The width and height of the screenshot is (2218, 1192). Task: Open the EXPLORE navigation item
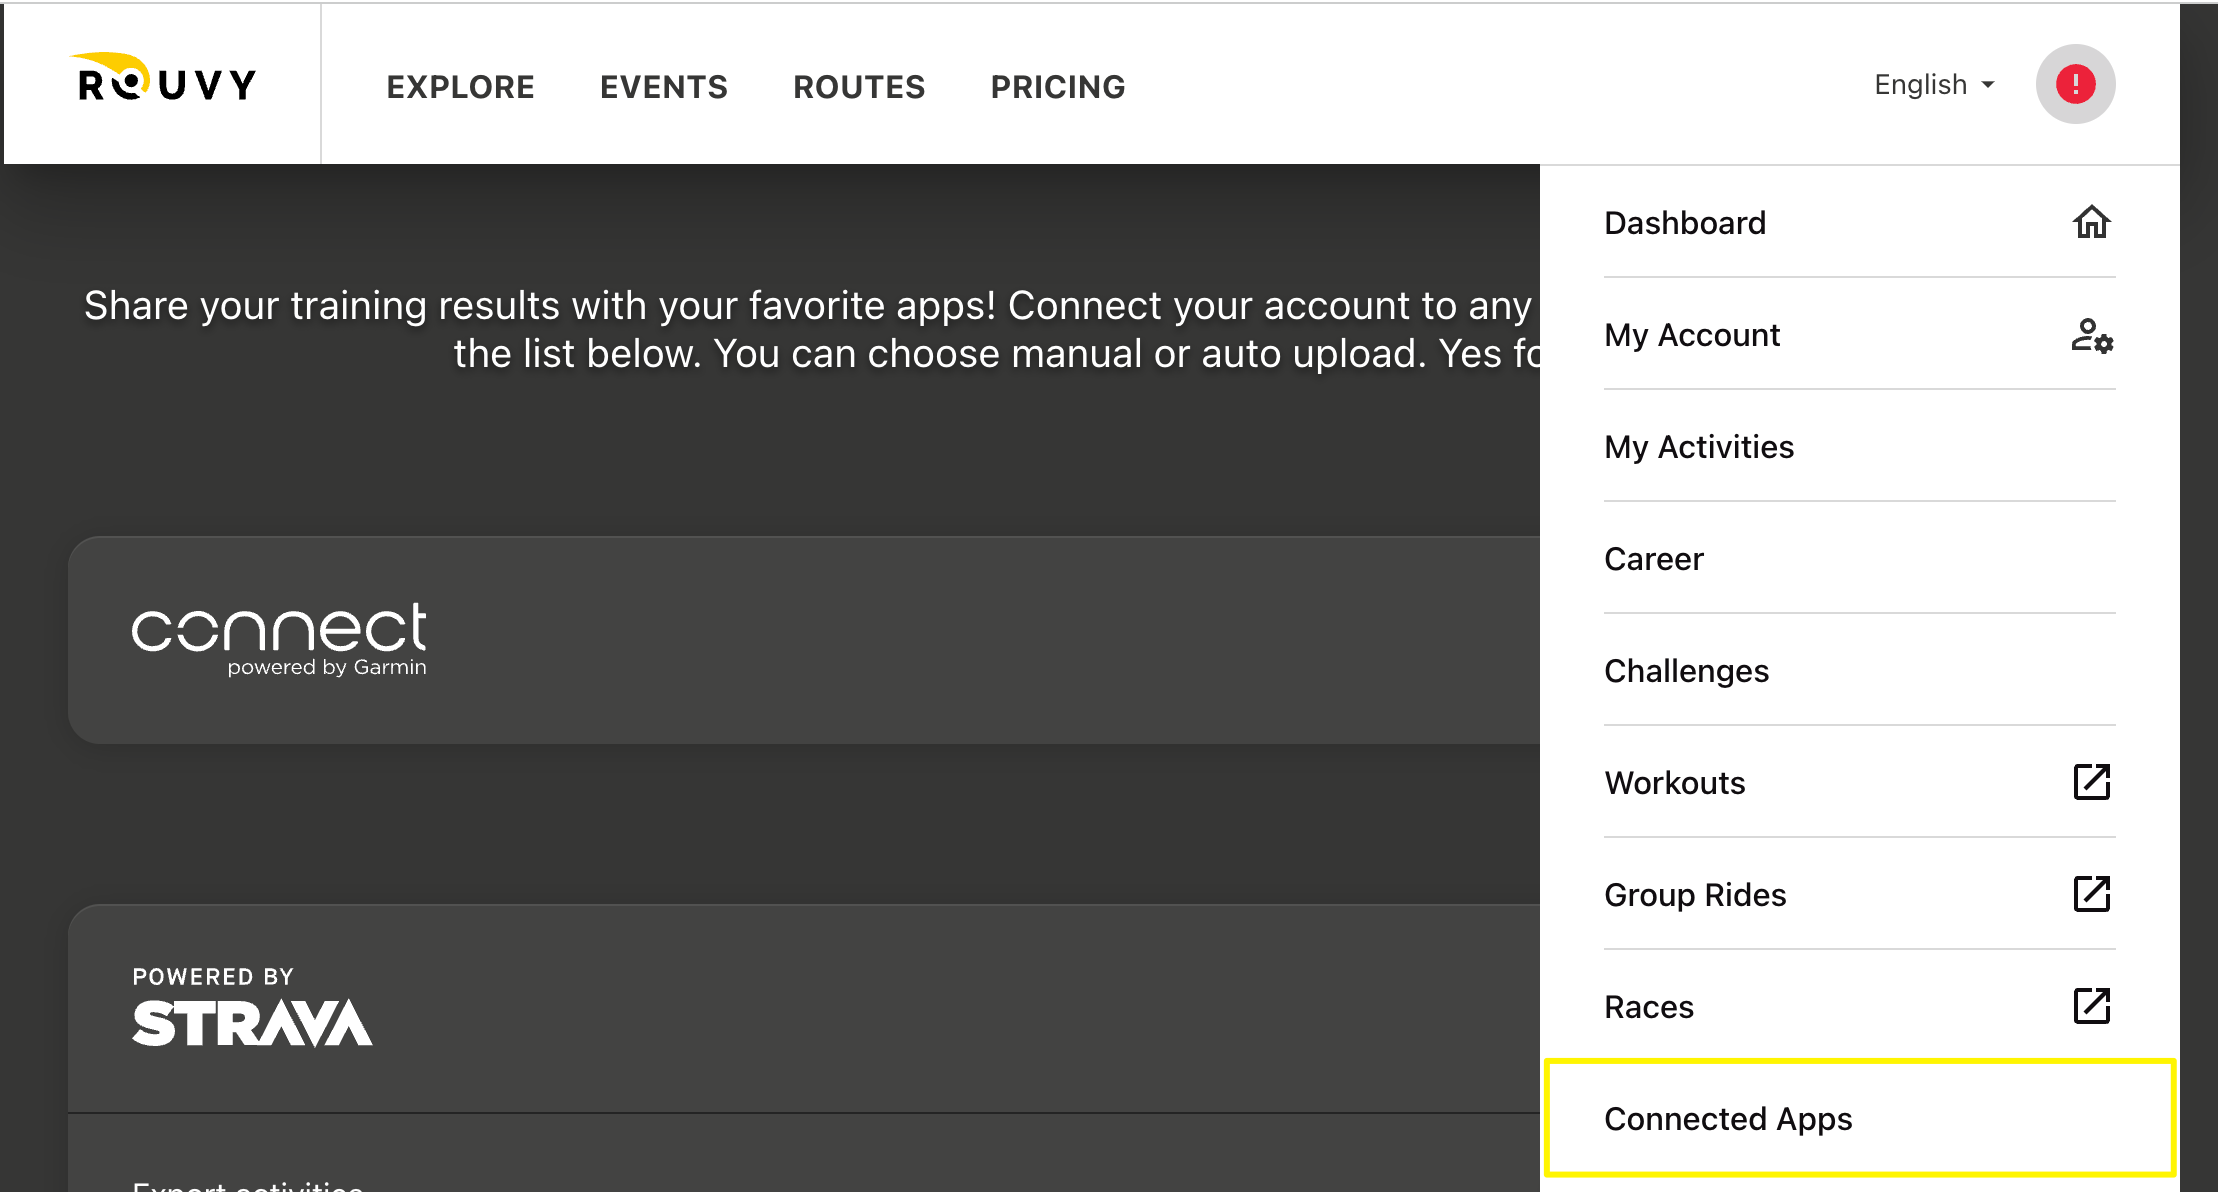(460, 87)
